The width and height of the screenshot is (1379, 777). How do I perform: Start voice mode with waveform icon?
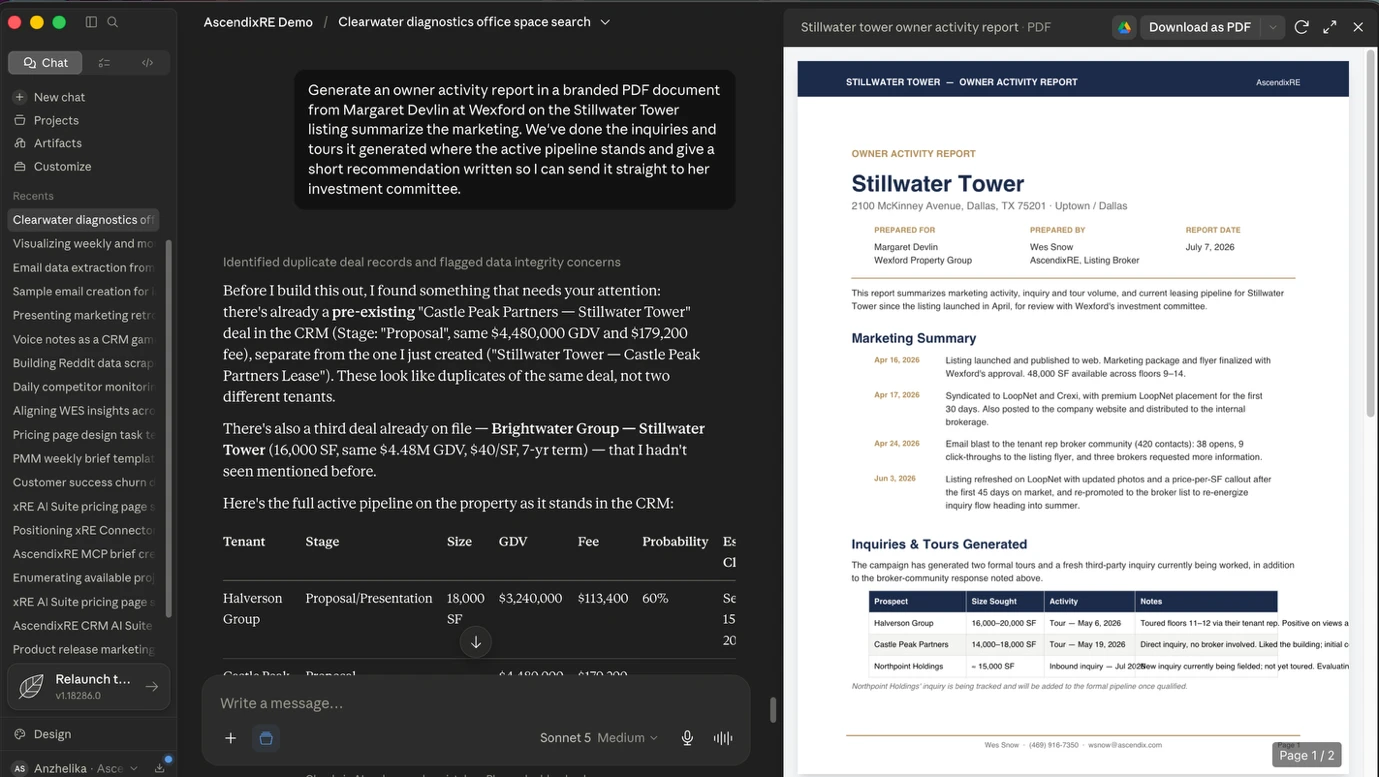click(723, 738)
